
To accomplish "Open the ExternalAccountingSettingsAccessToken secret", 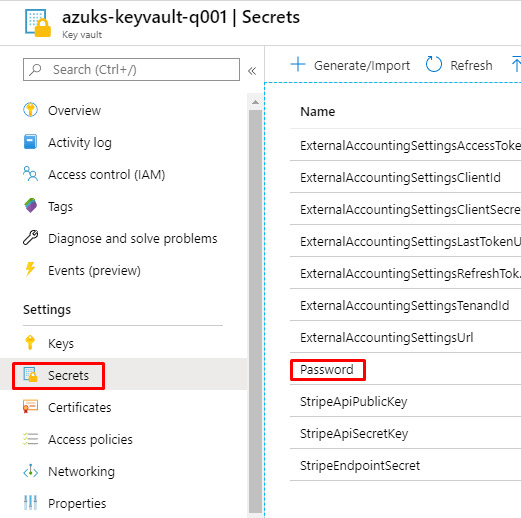I will (411, 146).
